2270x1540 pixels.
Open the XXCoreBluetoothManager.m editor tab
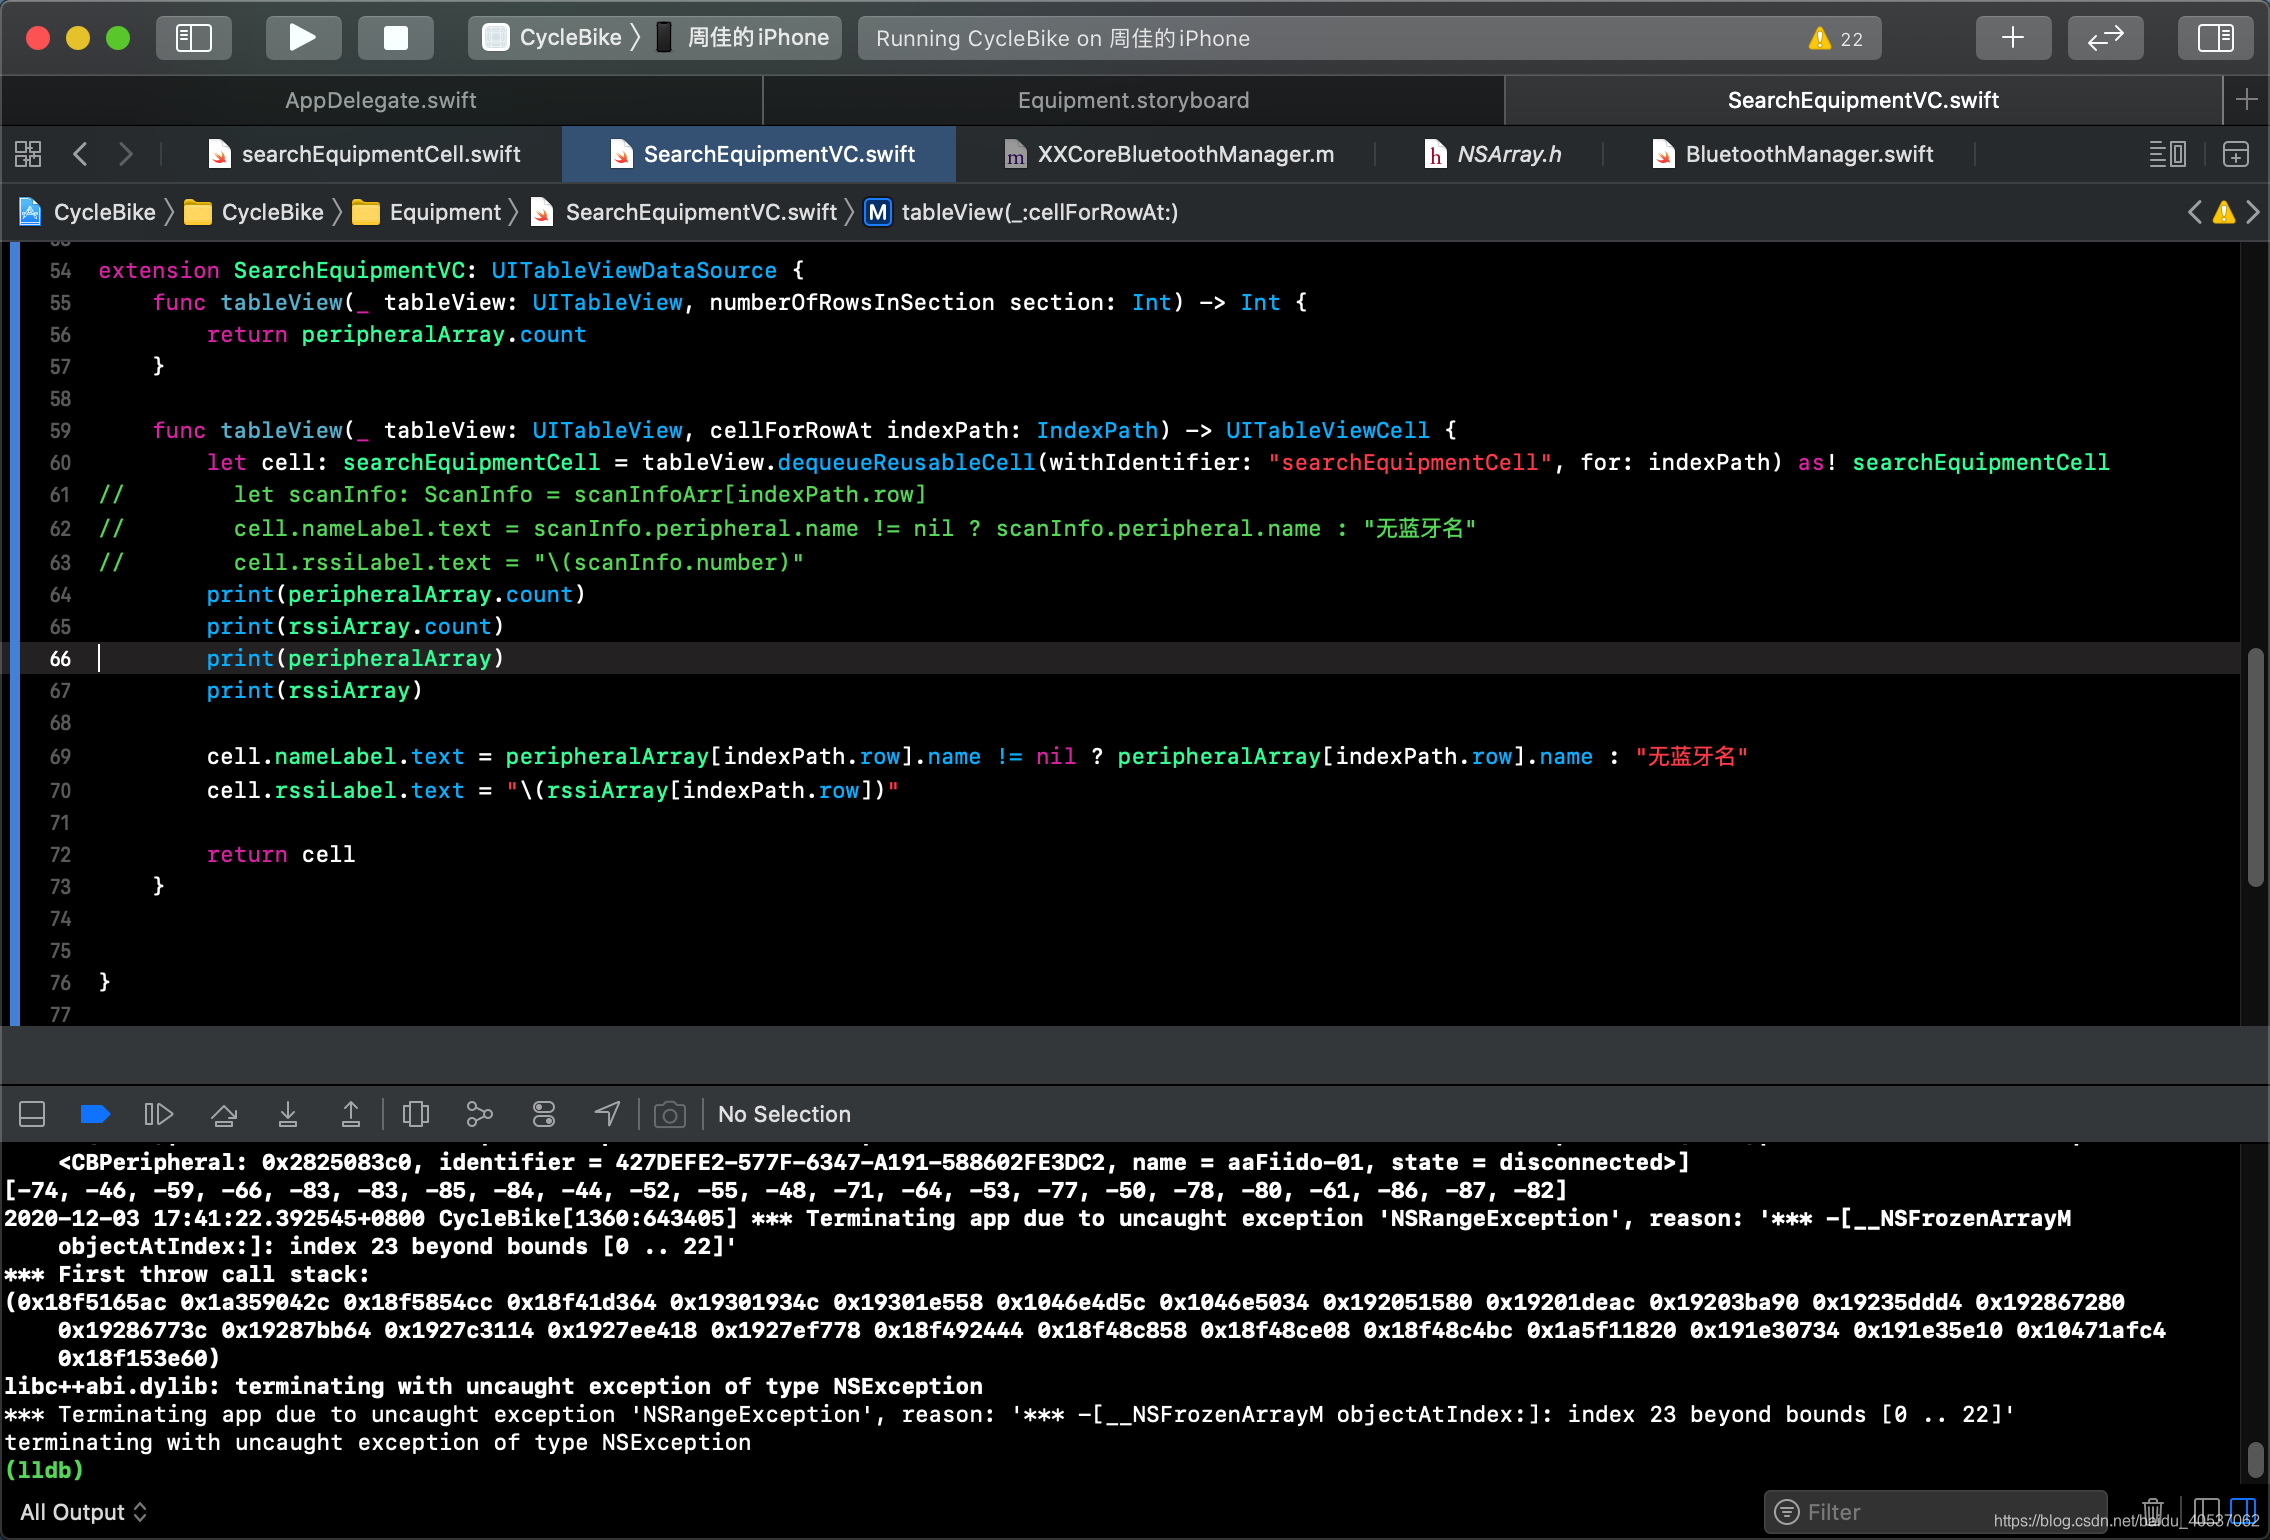(1168, 154)
